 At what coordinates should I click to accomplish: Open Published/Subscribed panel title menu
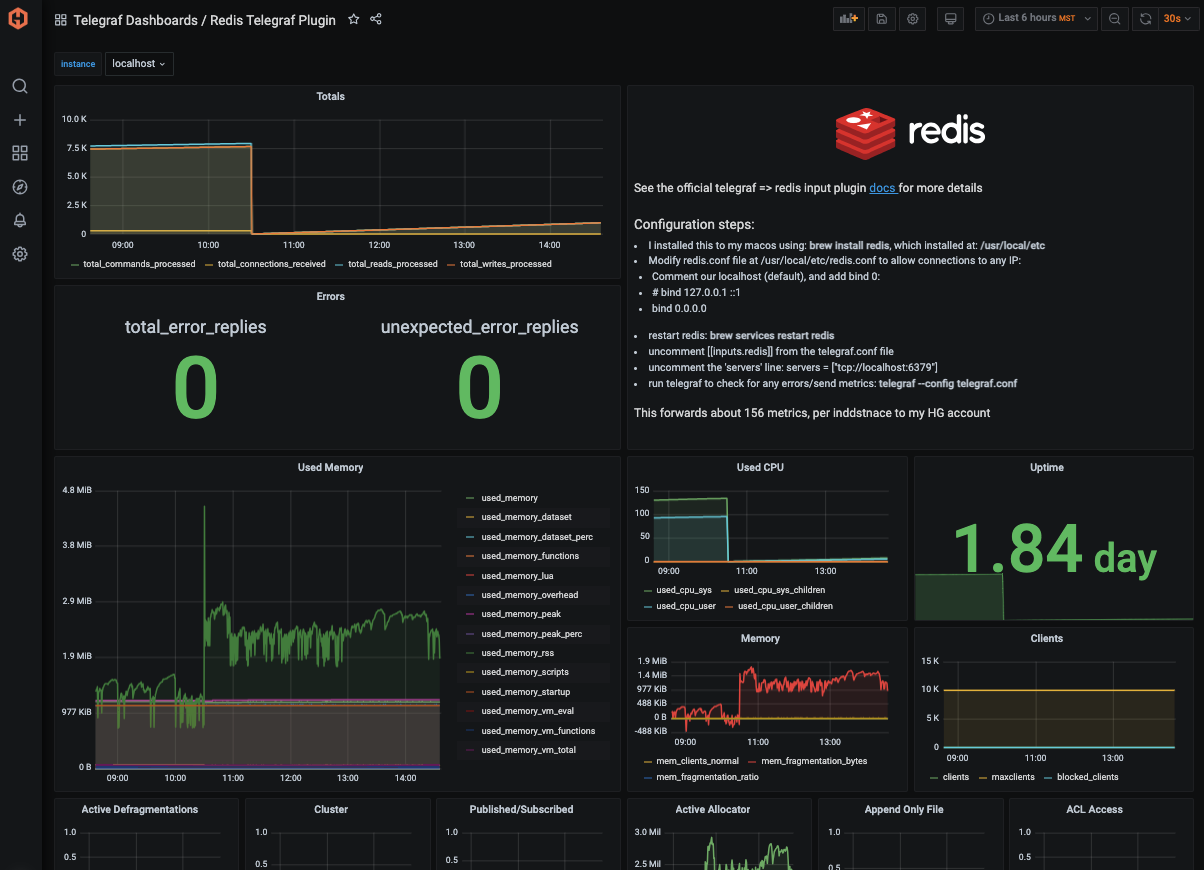pyautogui.click(x=522, y=809)
